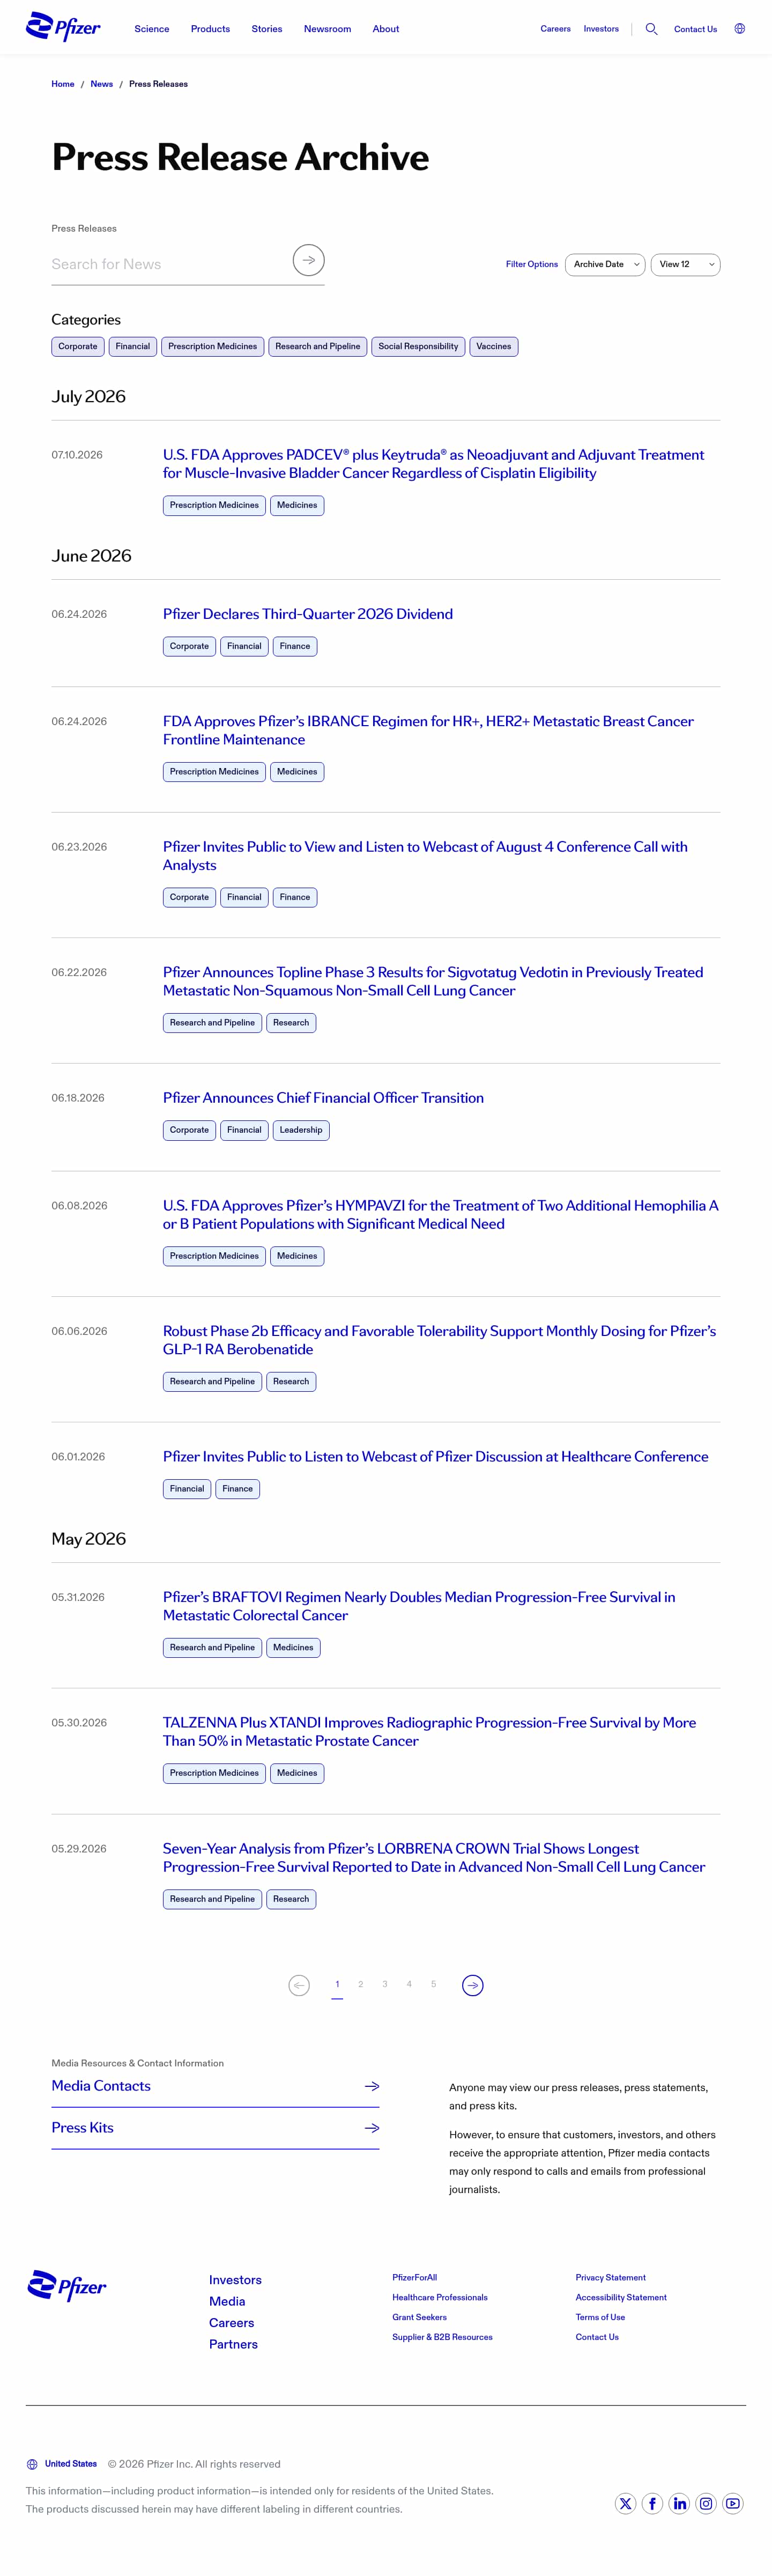This screenshot has height=2576, width=772.
Task: Open the Products menu in navigation
Action: [x=210, y=29]
